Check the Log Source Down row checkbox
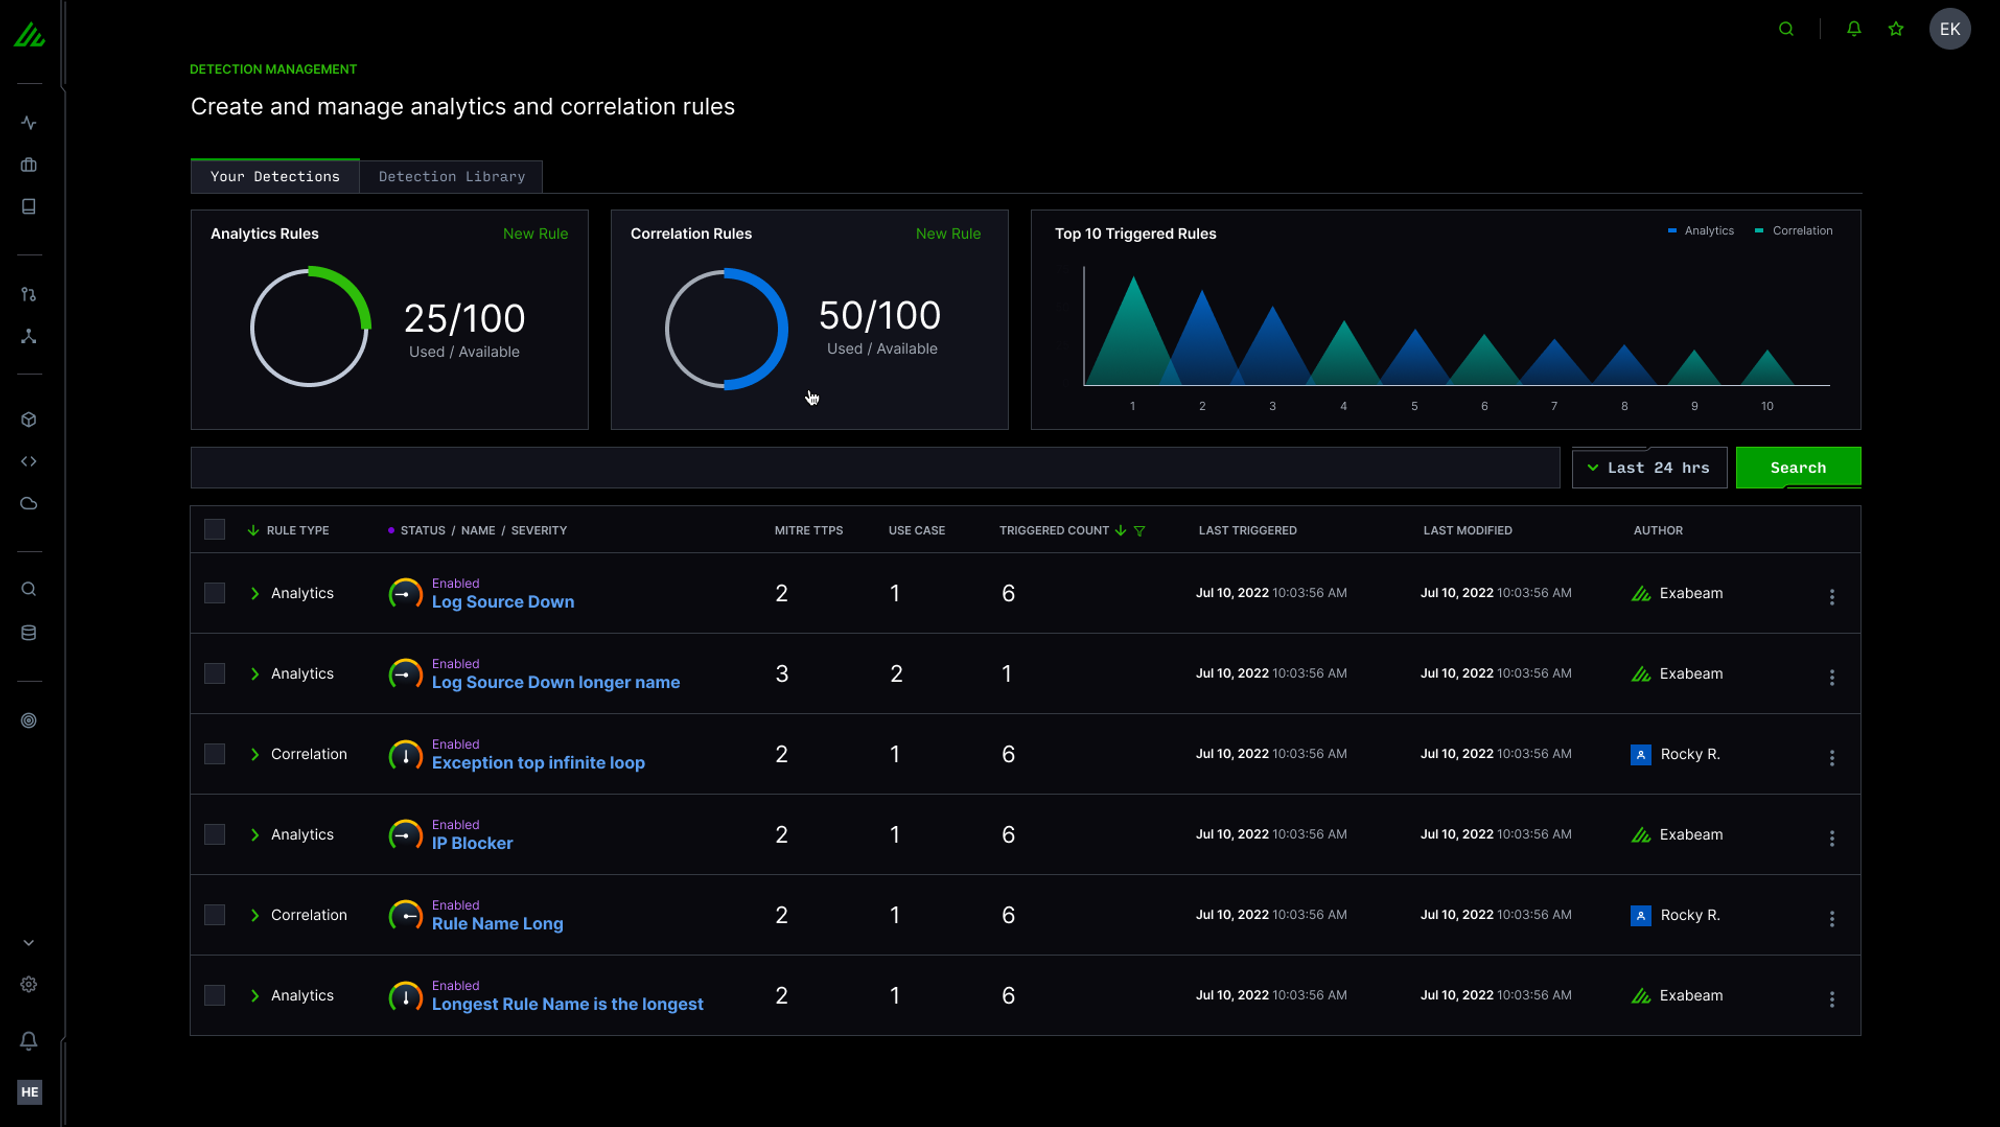This screenshot has width=2000, height=1127. 214,593
